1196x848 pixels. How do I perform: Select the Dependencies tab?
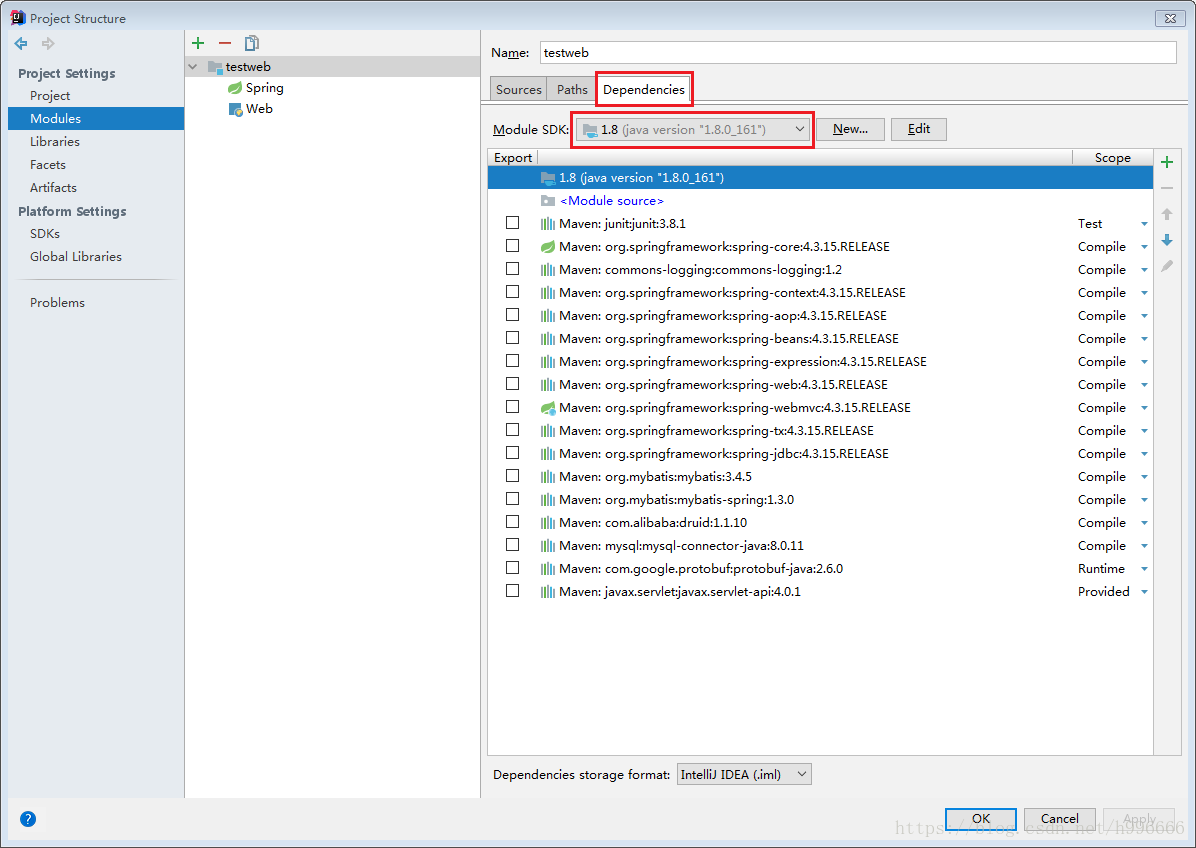click(x=644, y=89)
